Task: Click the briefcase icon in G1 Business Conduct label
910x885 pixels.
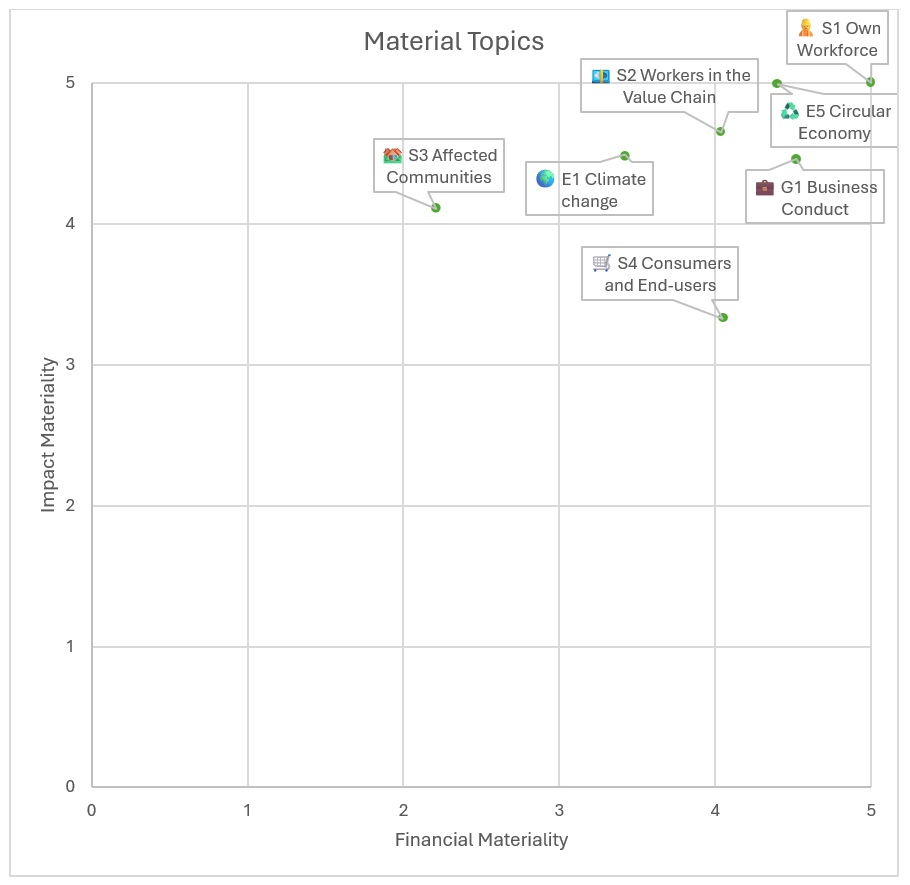Action: (x=765, y=187)
